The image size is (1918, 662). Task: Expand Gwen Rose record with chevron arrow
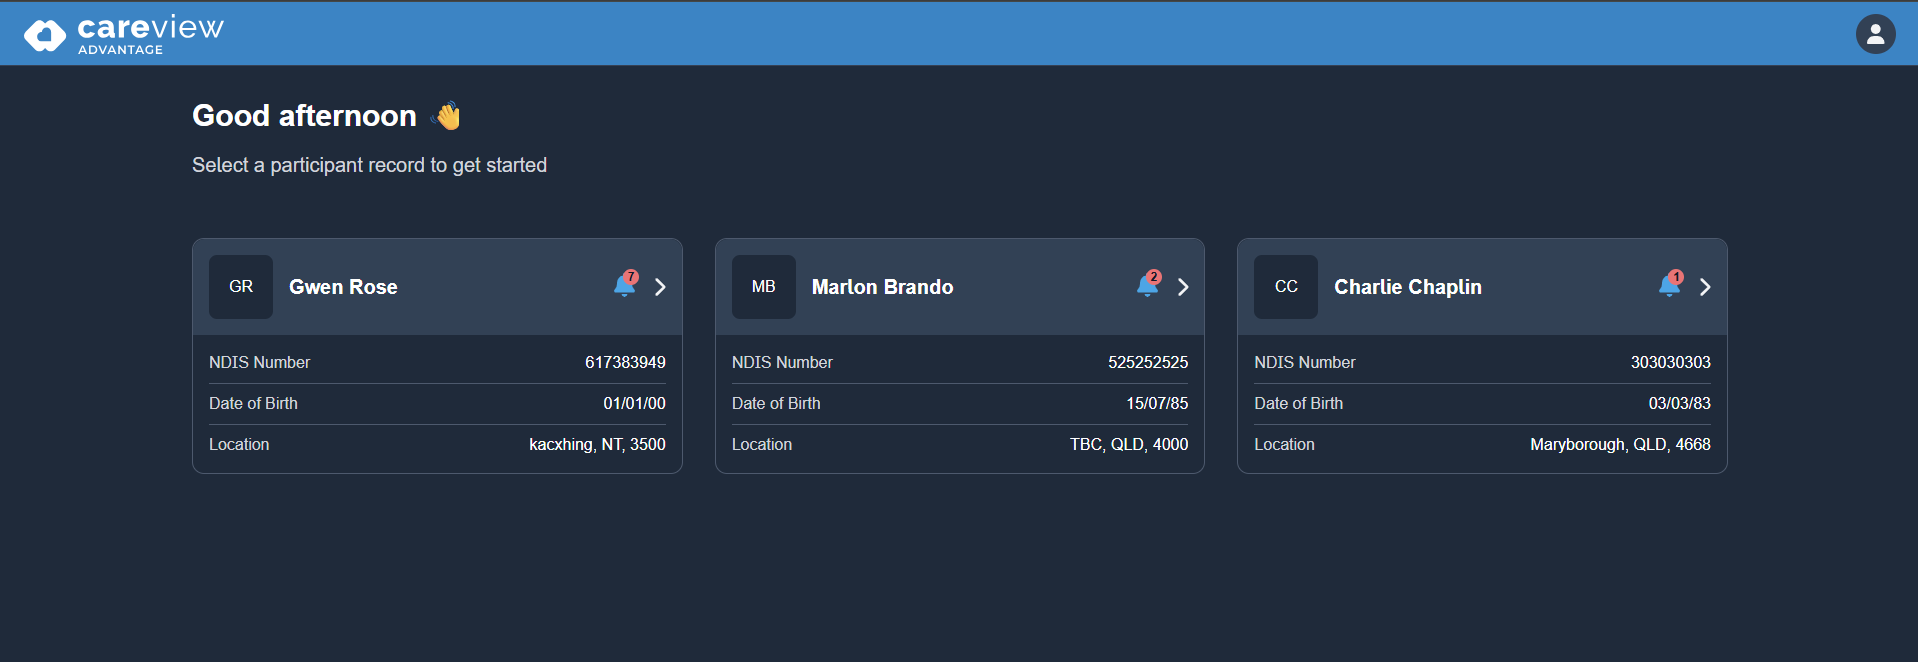(x=660, y=287)
